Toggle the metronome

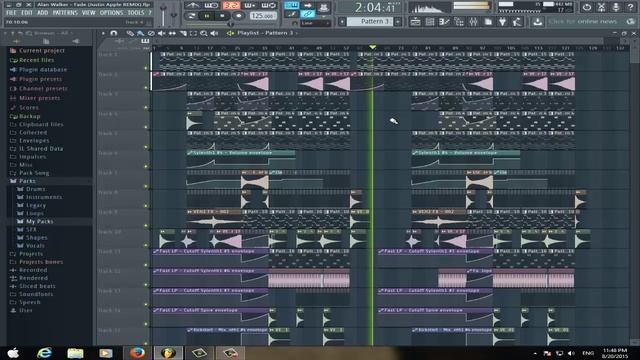pyautogui.click(x=193, y=6)
